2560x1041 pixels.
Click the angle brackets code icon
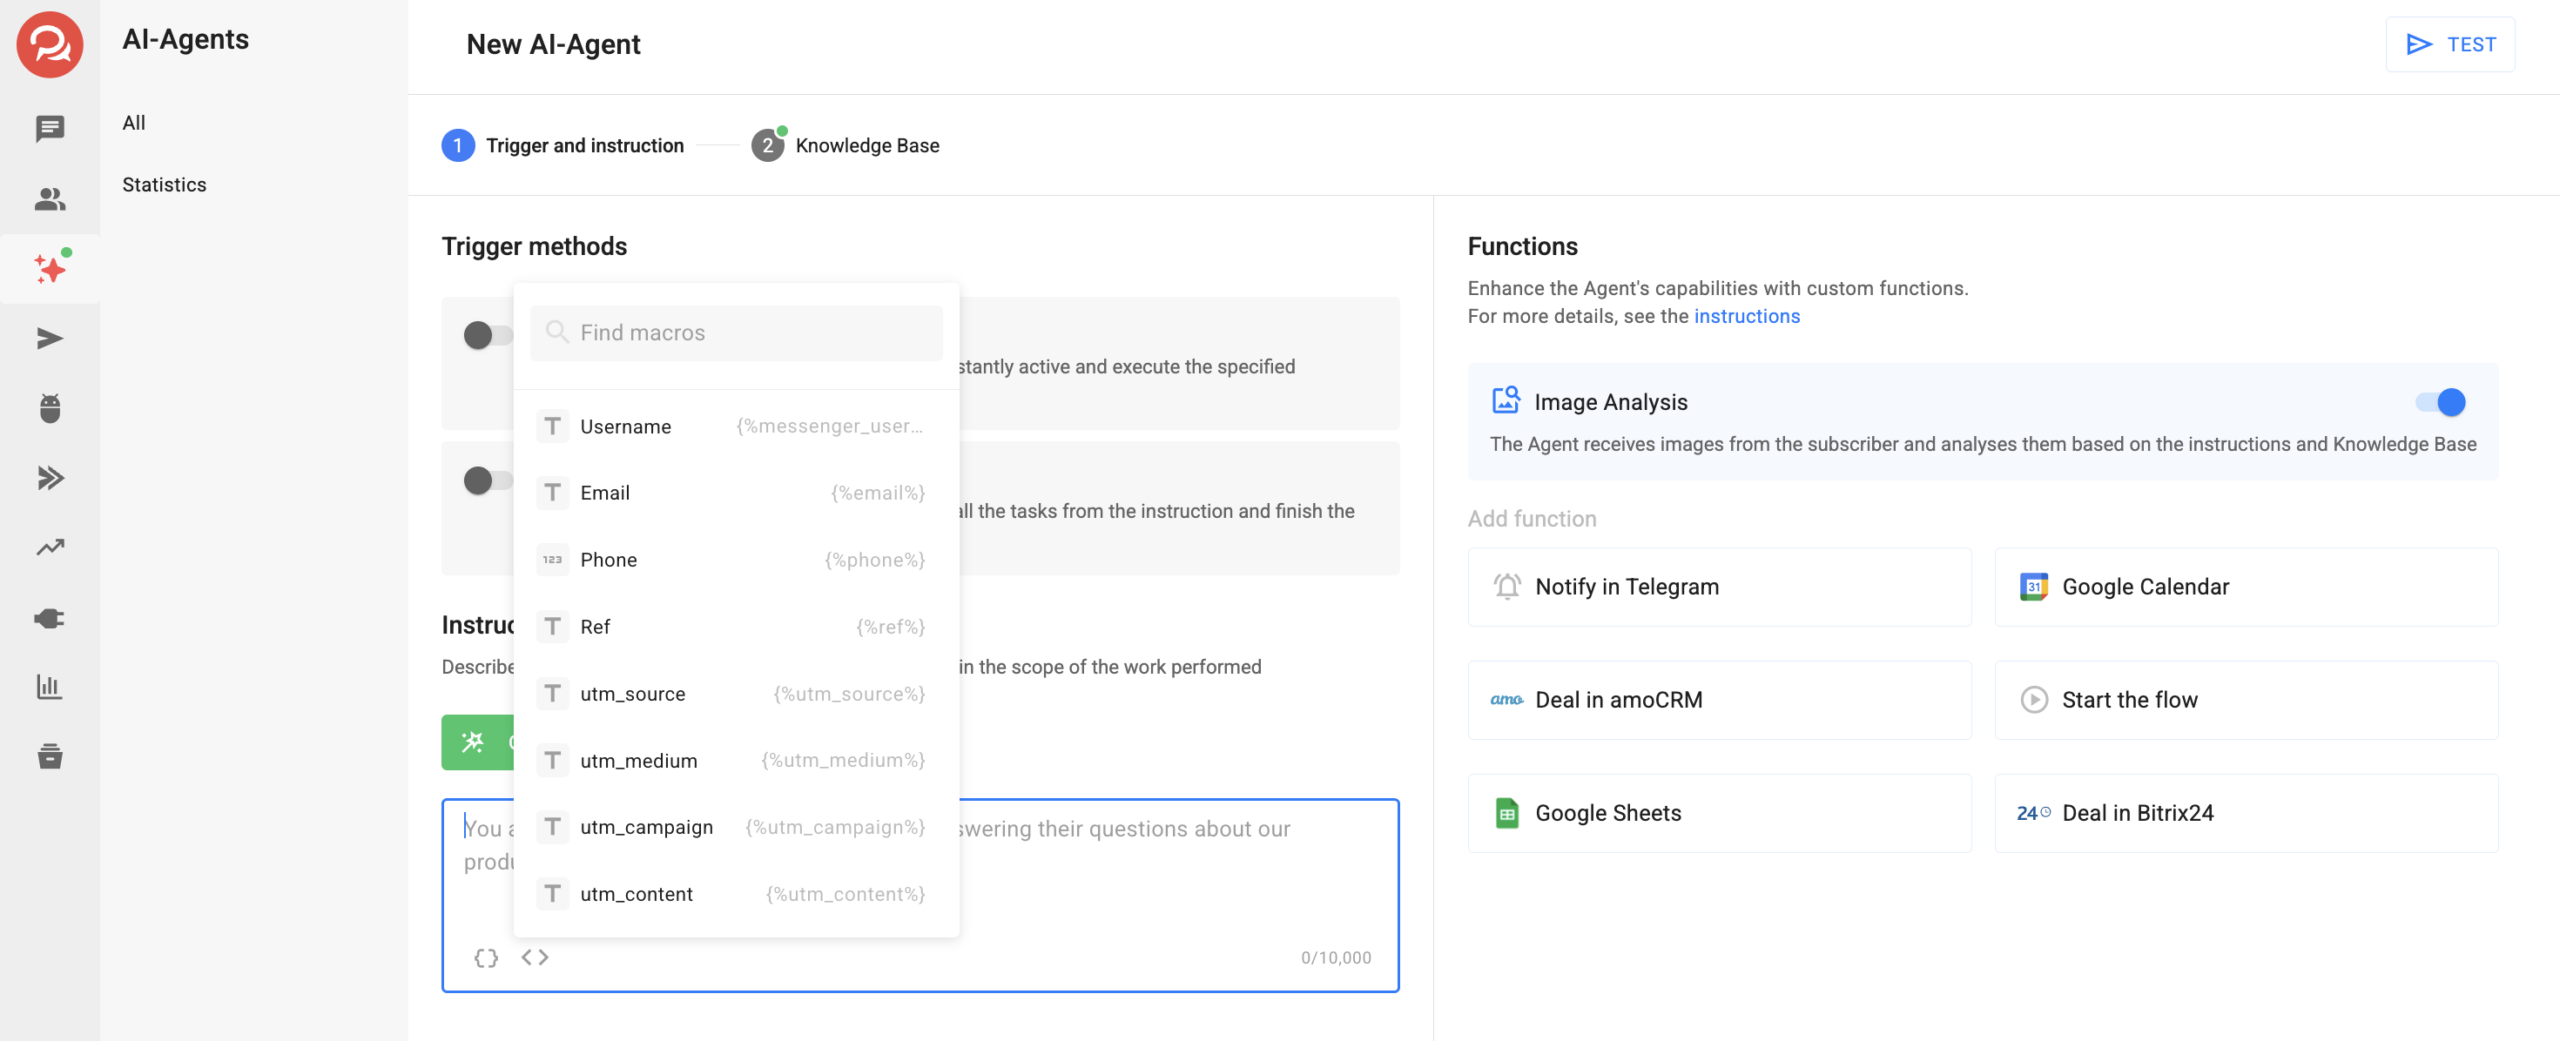point(535,957)
